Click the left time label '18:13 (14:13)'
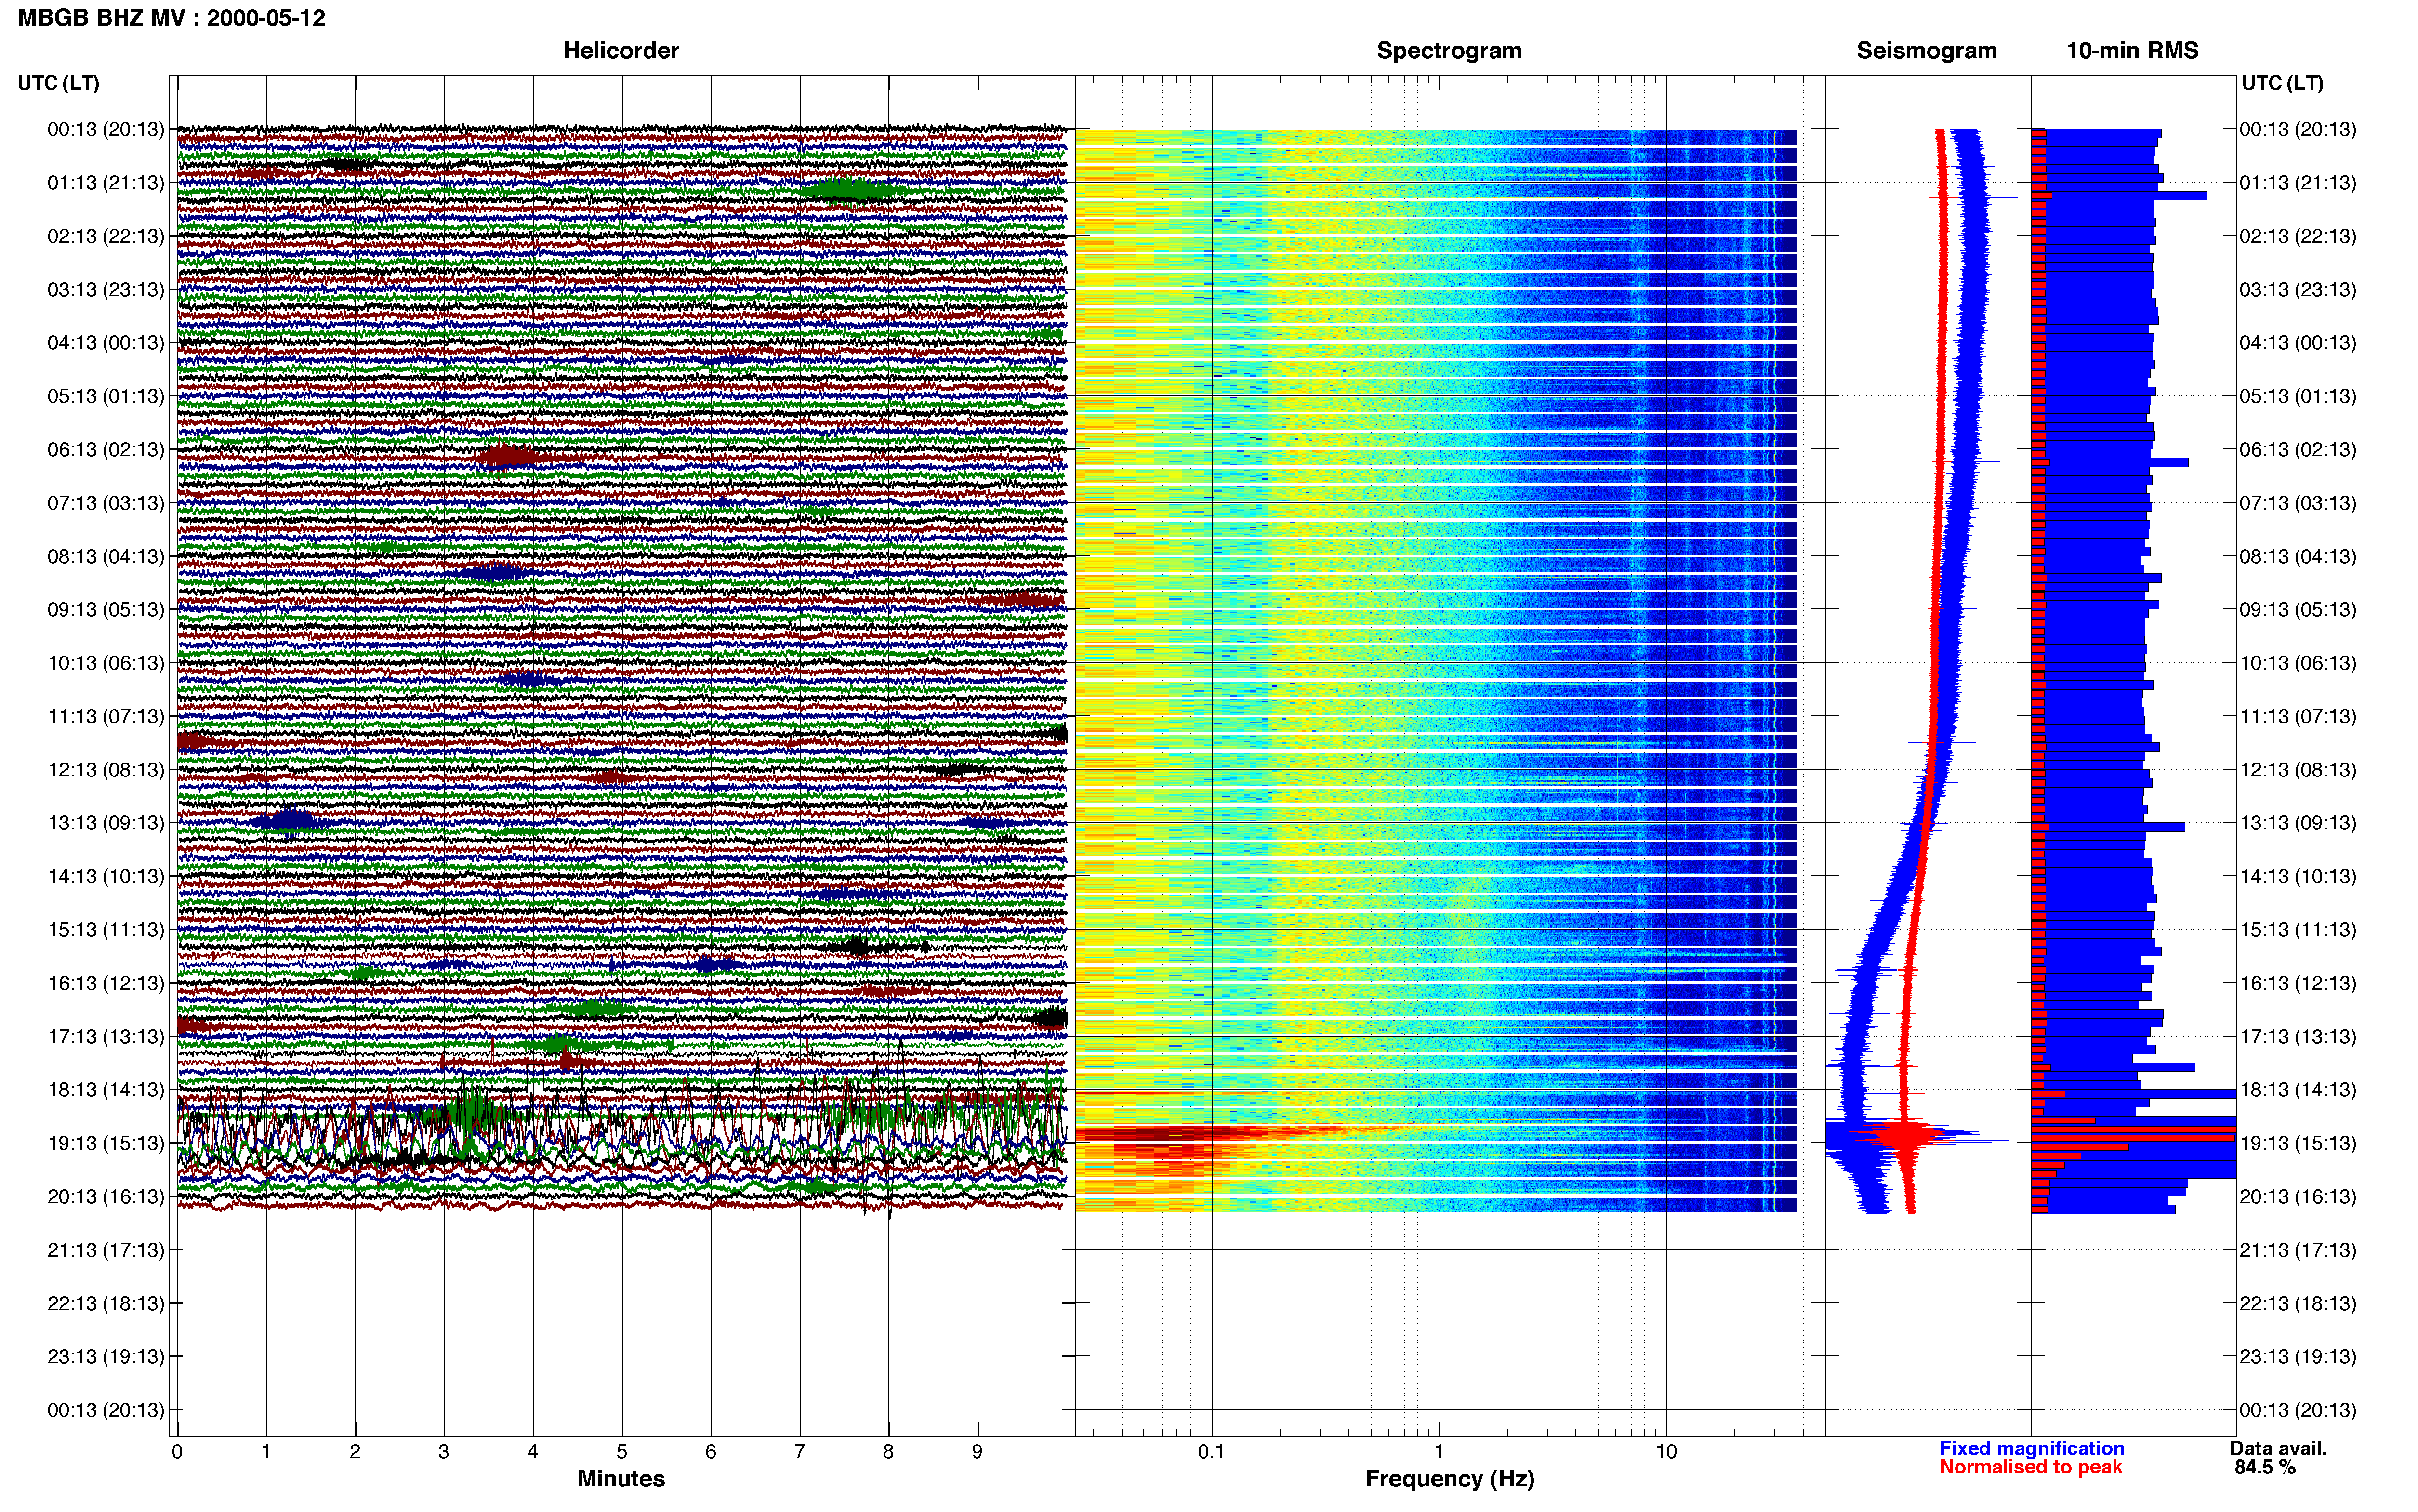Viewport: 2418px width, 1512px height. 106,1090
